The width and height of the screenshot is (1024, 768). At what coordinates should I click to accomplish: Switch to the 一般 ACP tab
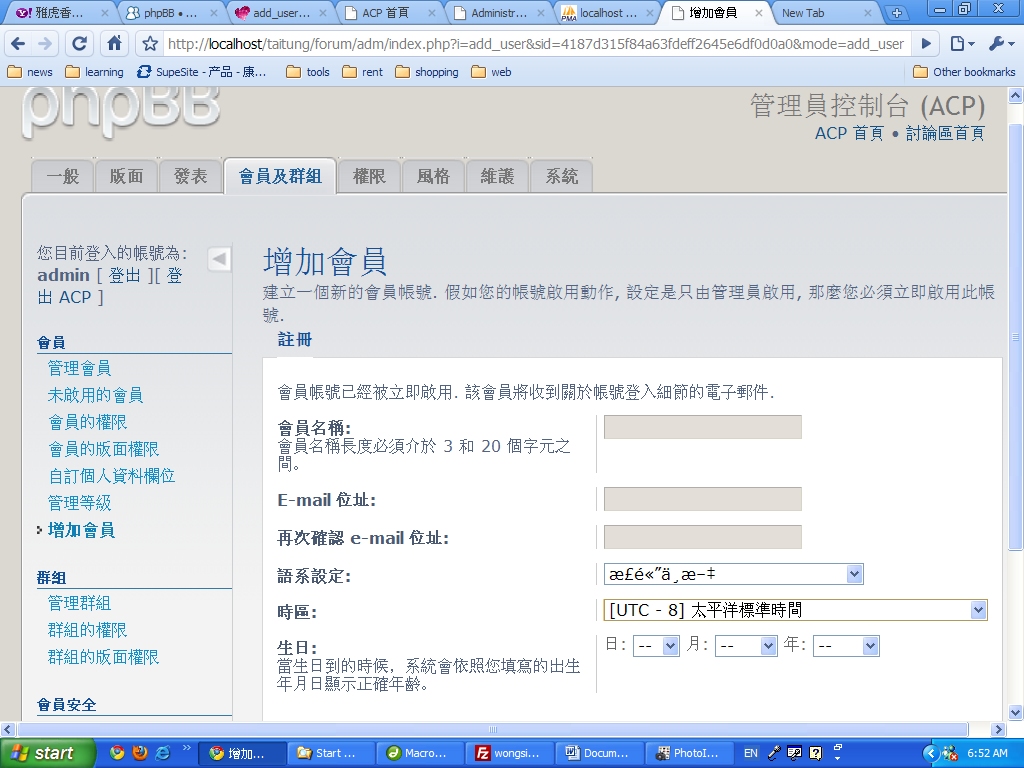[x=63, y=176]
